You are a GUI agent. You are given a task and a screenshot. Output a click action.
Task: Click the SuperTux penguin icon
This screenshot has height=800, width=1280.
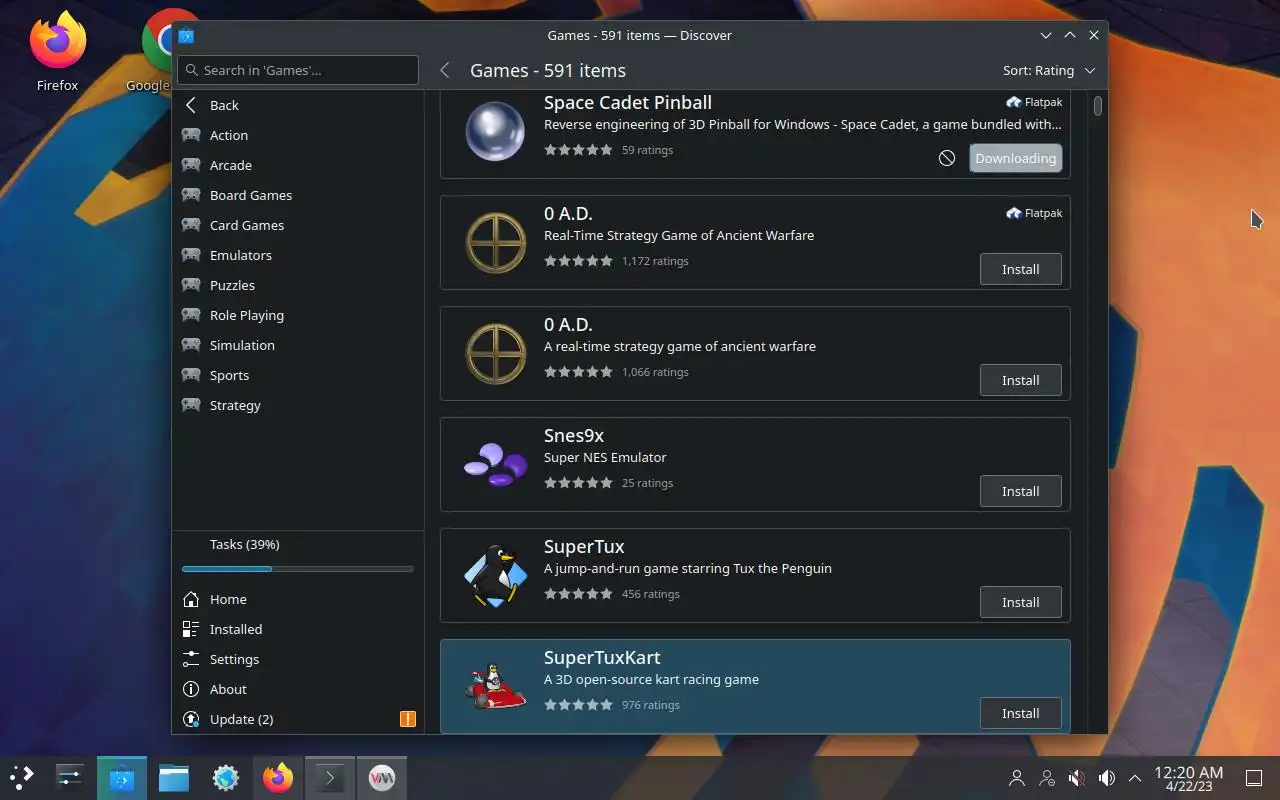pyautogui.click(x=495, y=576)
